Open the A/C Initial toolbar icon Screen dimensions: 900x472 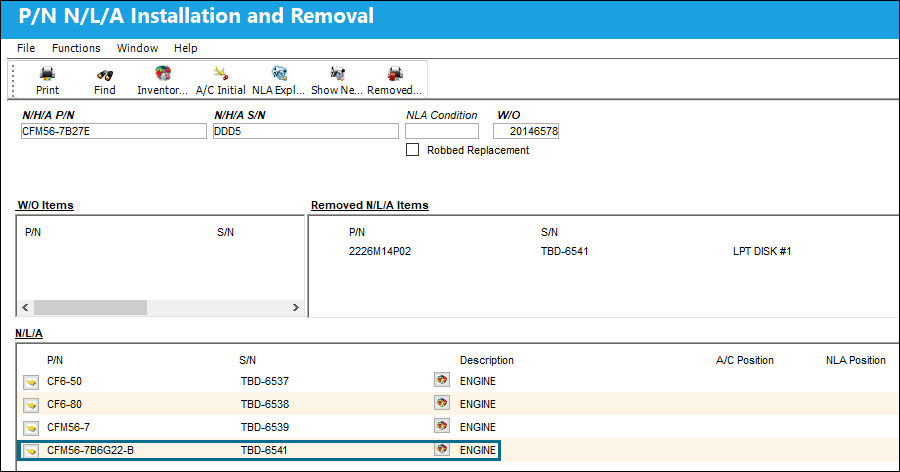(x=220, y=73)
